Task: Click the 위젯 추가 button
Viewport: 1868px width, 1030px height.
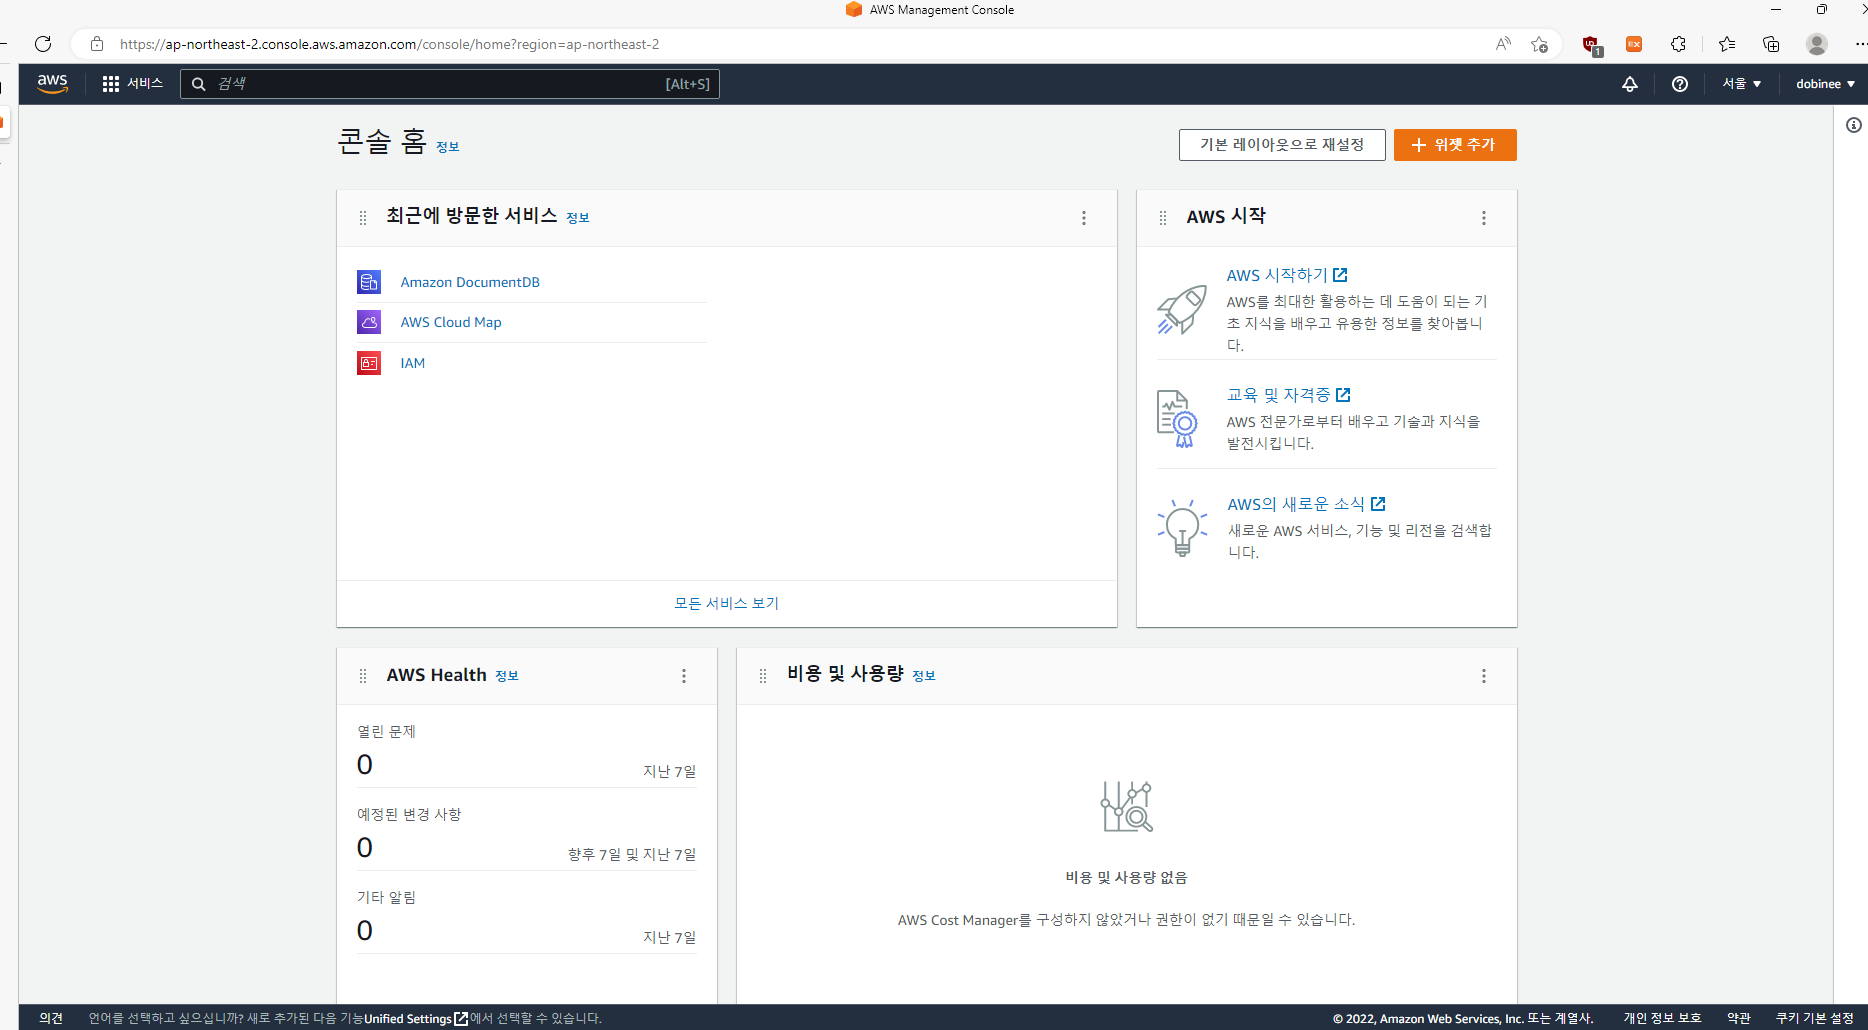Action: 1455,145
